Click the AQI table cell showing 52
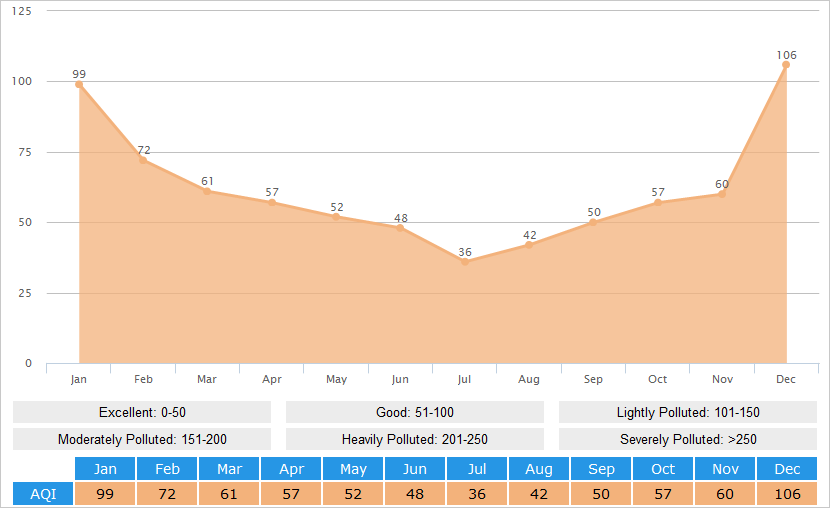The width and height of the screenshot is (830, 508). pyautogui.click(x=353, y=494)
